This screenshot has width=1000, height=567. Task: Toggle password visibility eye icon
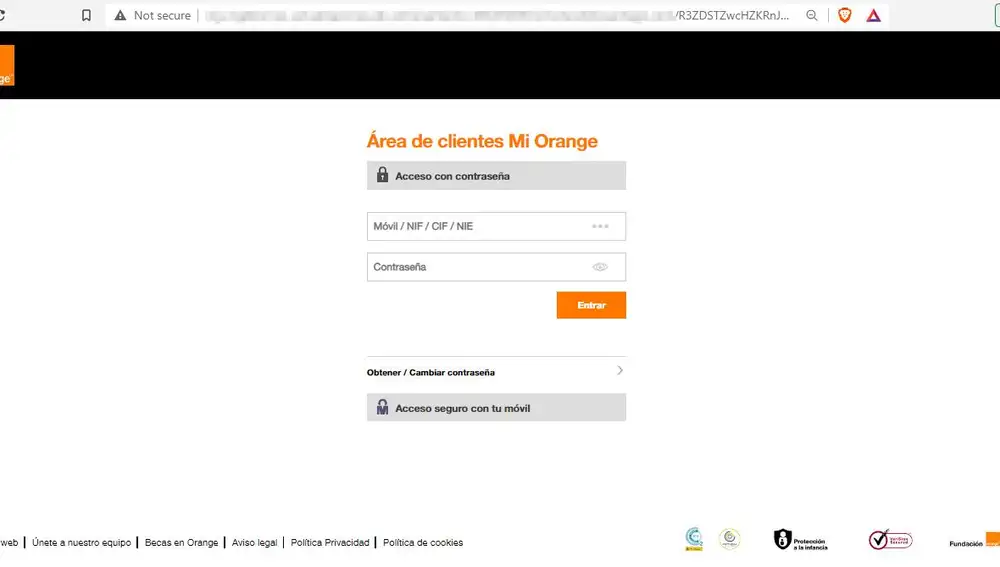[599, 267]
